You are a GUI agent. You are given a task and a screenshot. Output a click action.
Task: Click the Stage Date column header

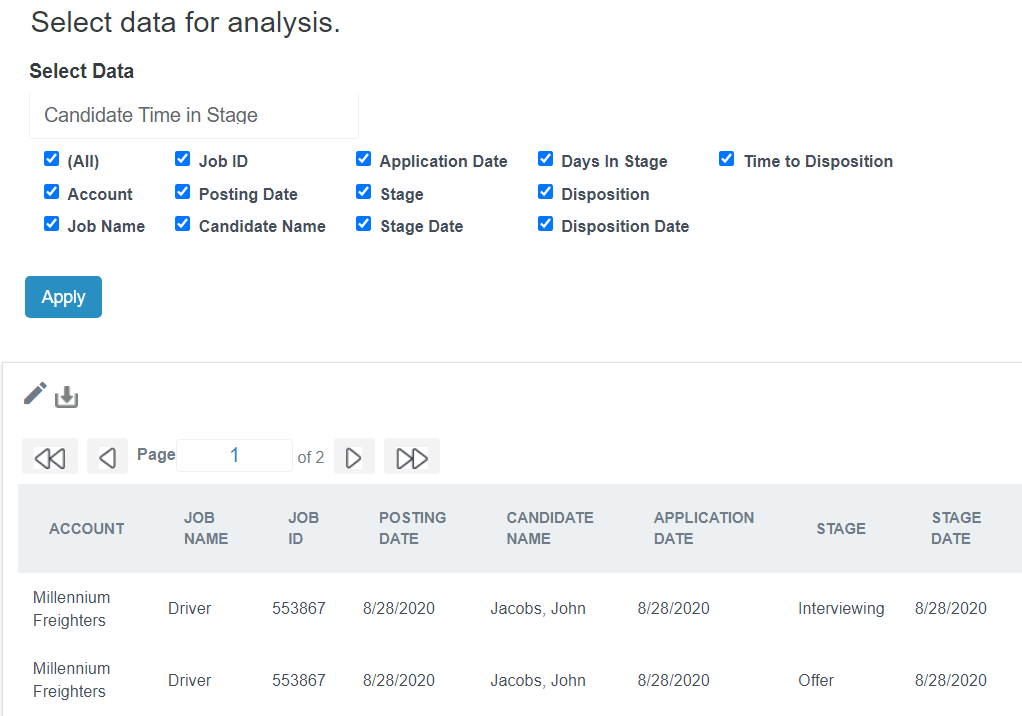tap(956, 528)
